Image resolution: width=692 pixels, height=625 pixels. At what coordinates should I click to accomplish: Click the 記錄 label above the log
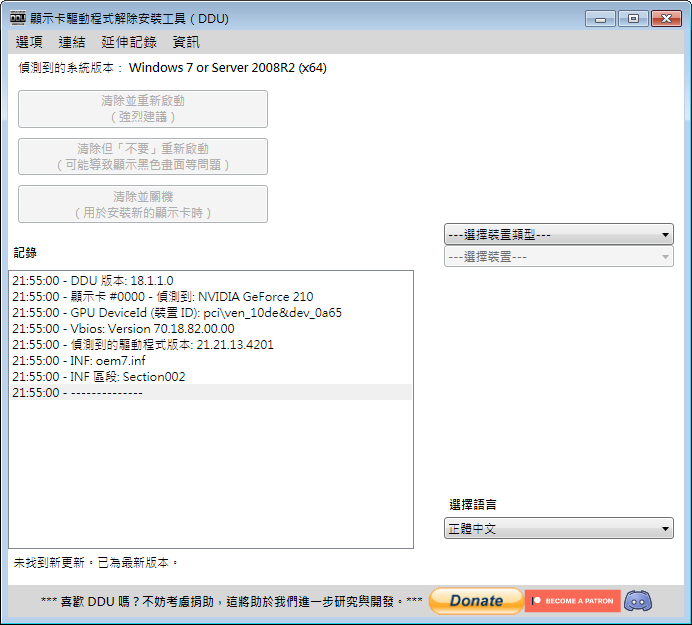click(25, 252)
